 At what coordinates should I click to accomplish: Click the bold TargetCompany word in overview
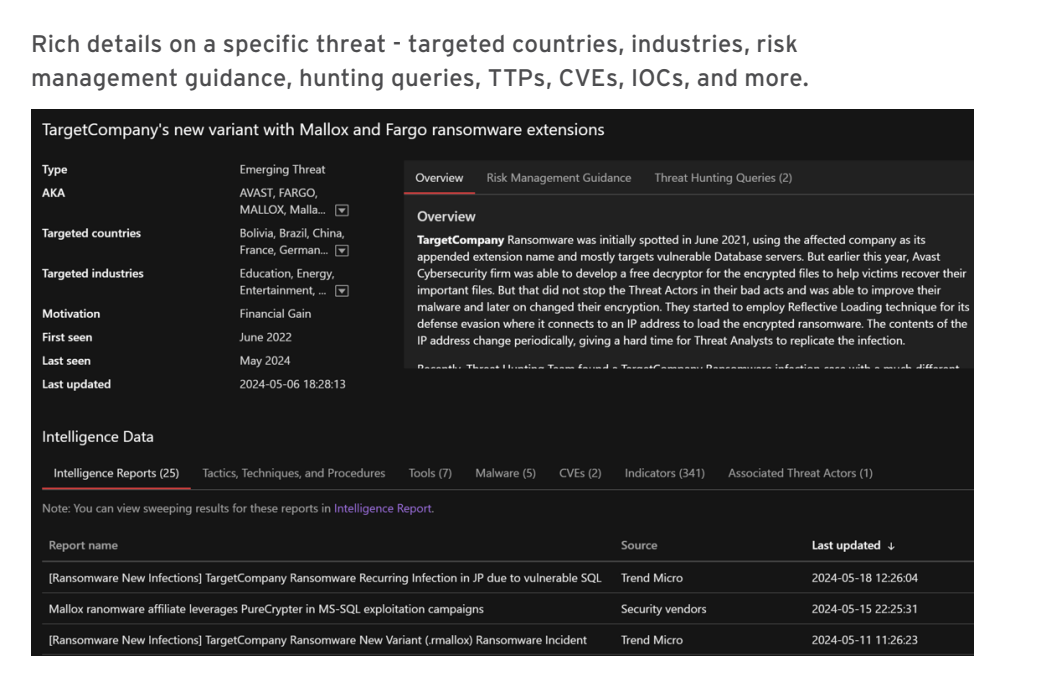460,240
